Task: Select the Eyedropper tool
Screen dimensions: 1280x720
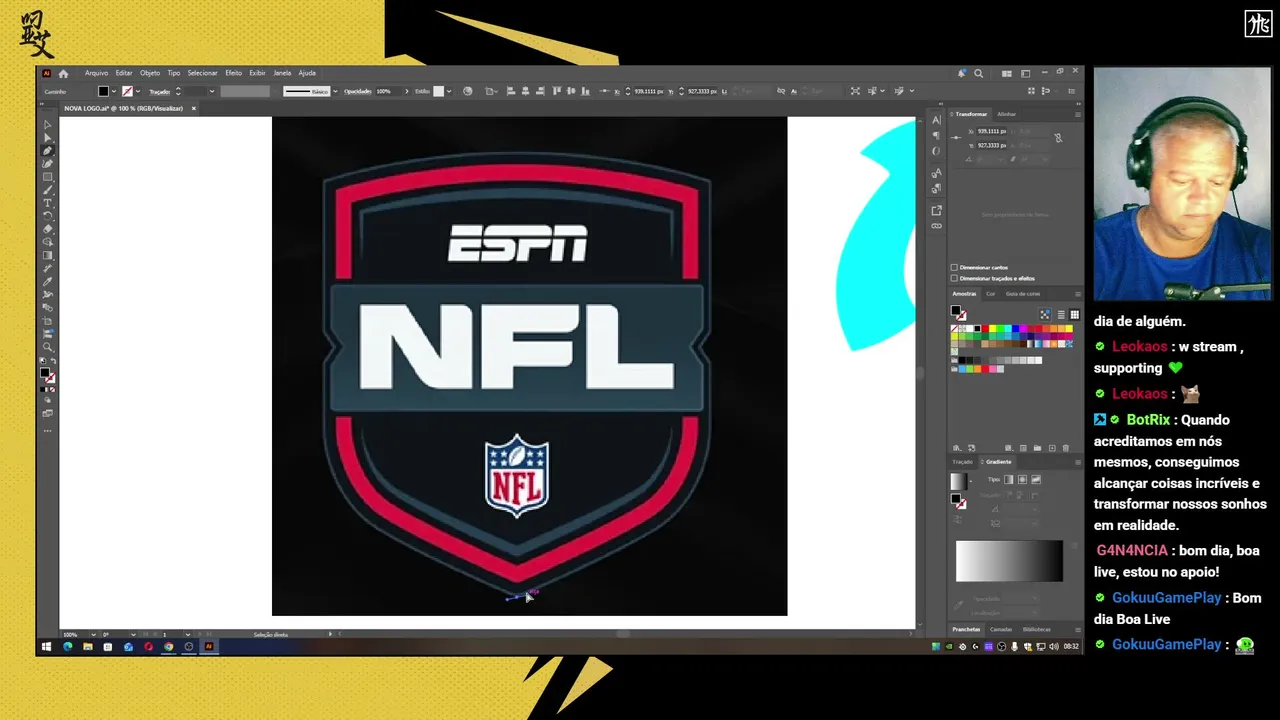Action: [47, 282]
